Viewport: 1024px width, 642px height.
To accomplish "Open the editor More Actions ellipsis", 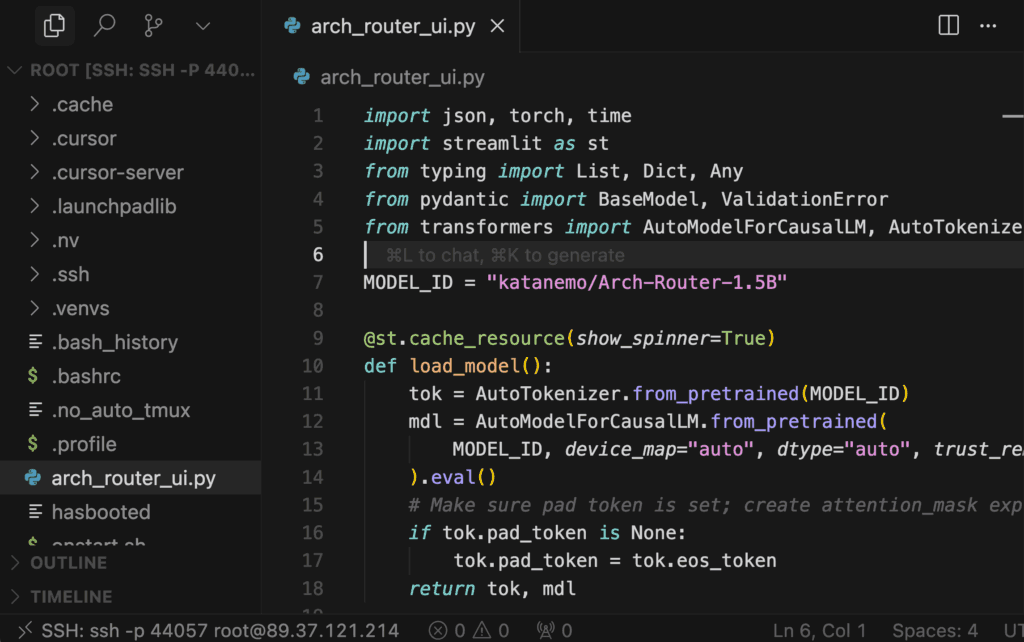I will tap(988, 26).
